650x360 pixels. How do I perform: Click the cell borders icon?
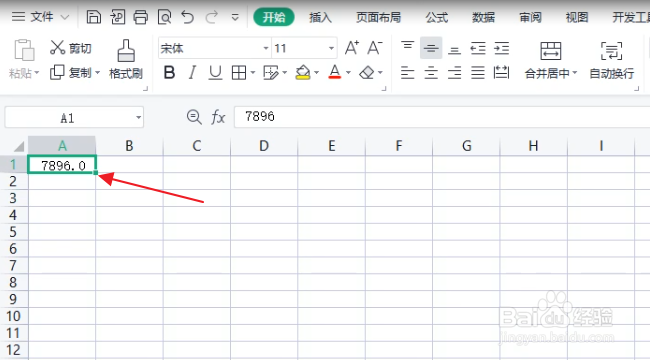239,73
